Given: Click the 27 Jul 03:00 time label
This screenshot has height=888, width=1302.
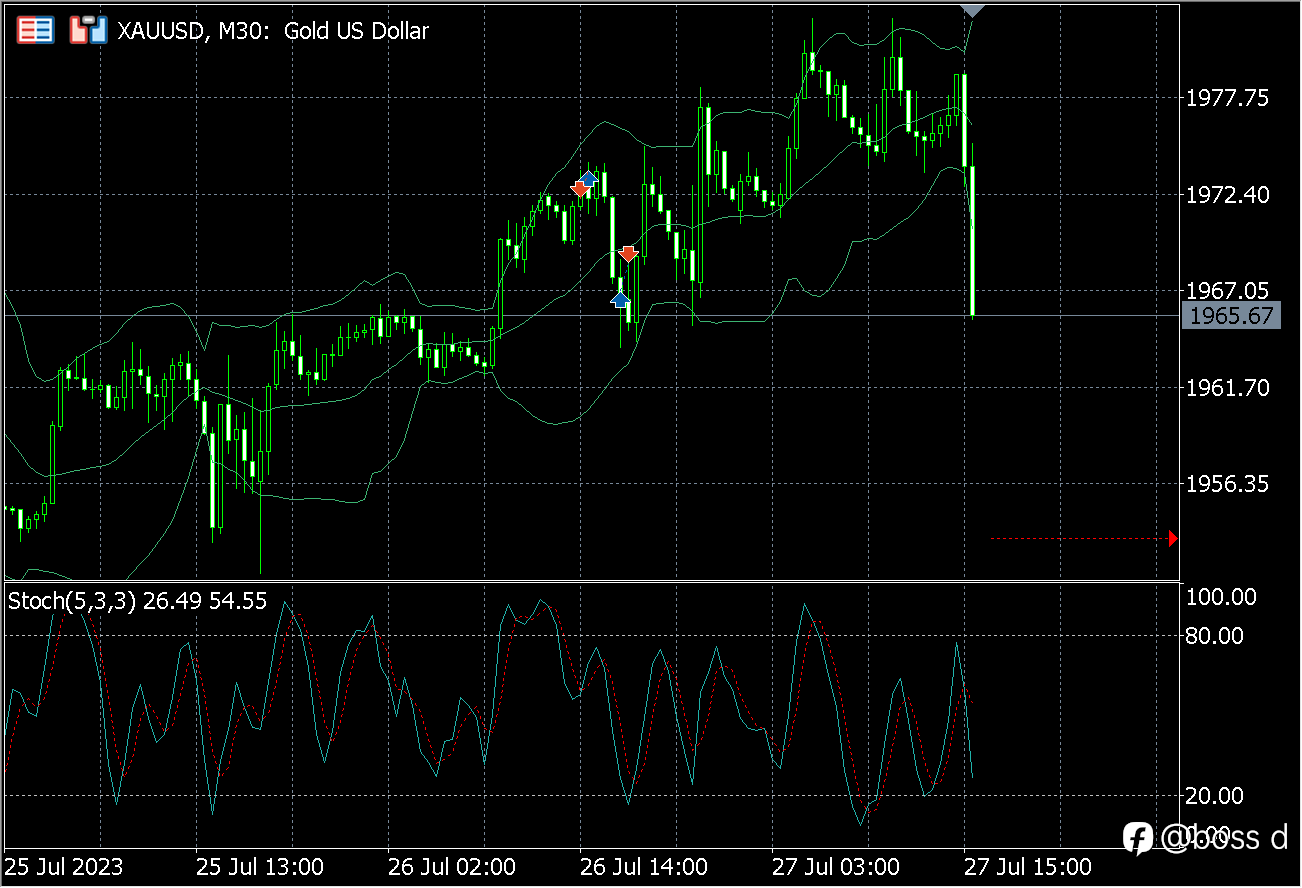Looking at the screenshot, I should (x=835, y=866).
